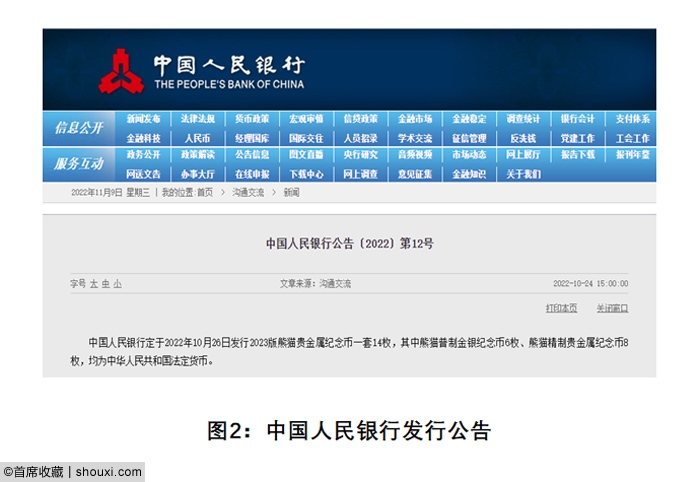The width and height of the screenshot is (700, 482).
Task: Select the 在线申报 menu item
Action: (x=252, y=174)
